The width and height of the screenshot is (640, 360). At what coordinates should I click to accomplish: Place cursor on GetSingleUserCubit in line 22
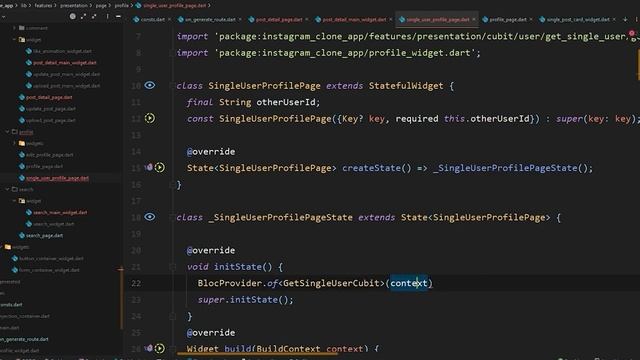point(331,283)
